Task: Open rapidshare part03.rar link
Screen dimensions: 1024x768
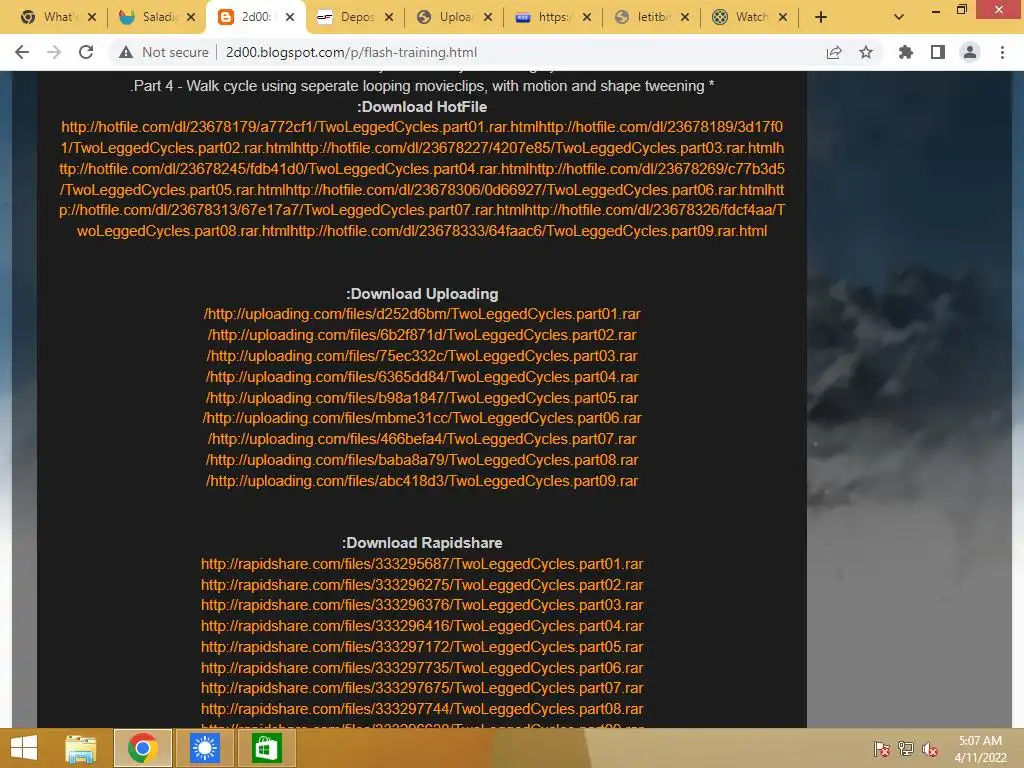Action: point(422,605)
